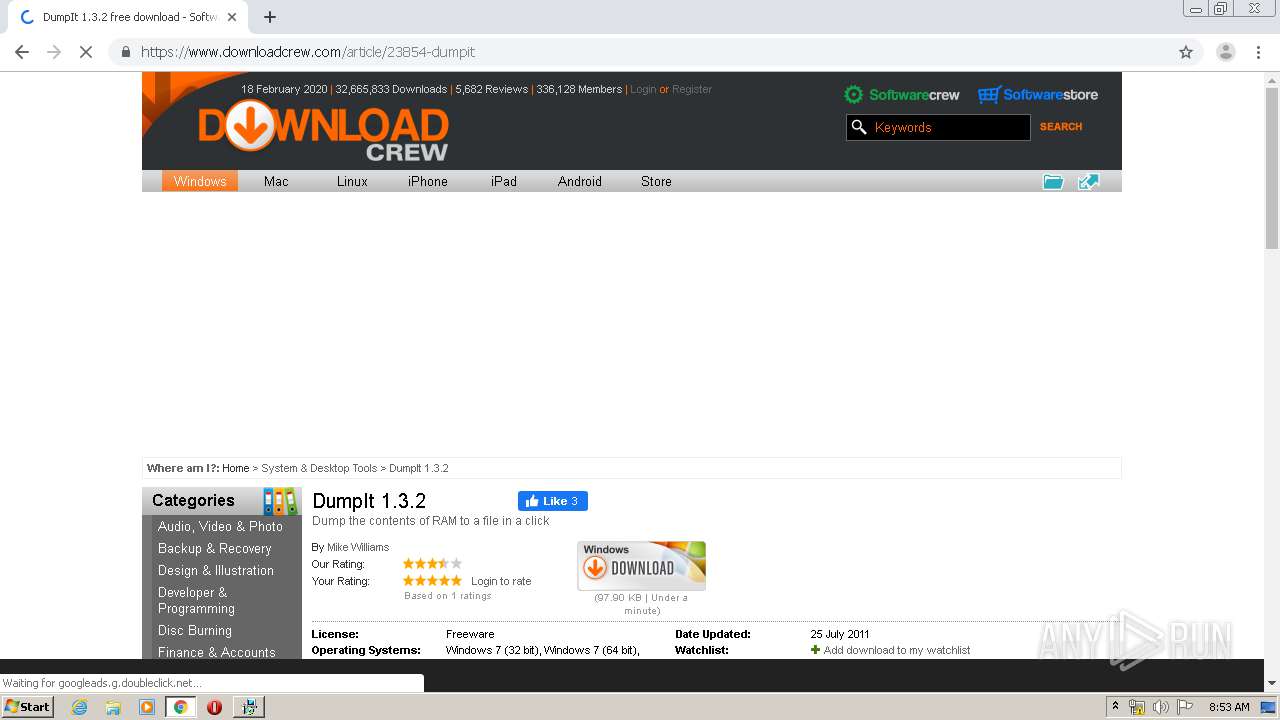Open a new browser tab
Screen dimensions: 1280x720
coord(270,17)
